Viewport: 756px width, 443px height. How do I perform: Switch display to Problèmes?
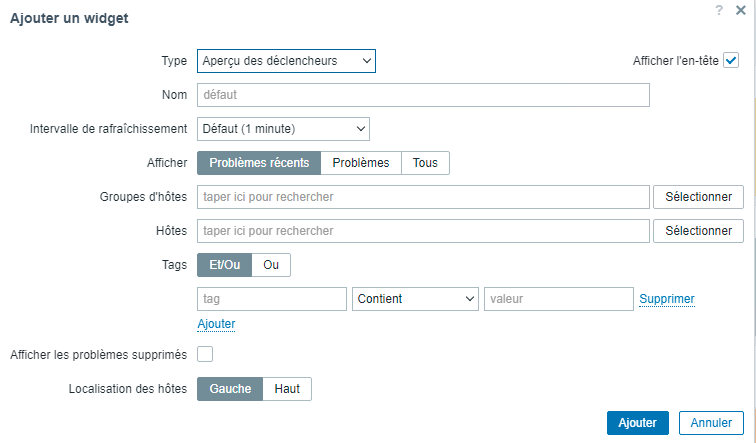360,163
